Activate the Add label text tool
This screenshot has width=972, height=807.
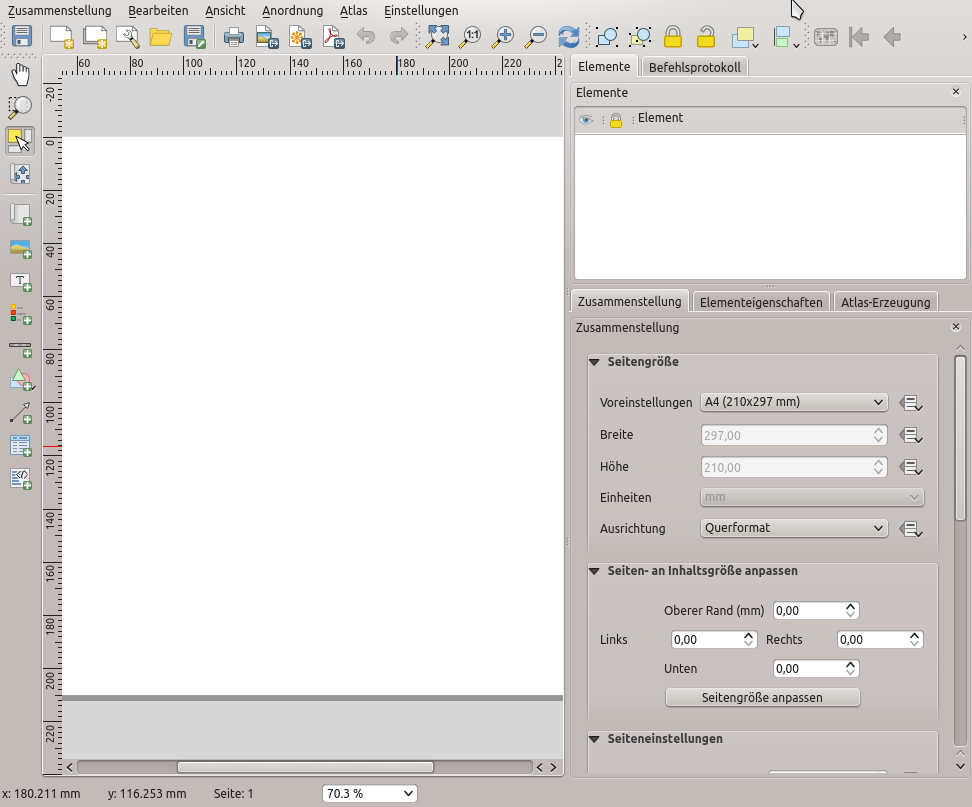[20, 282]
